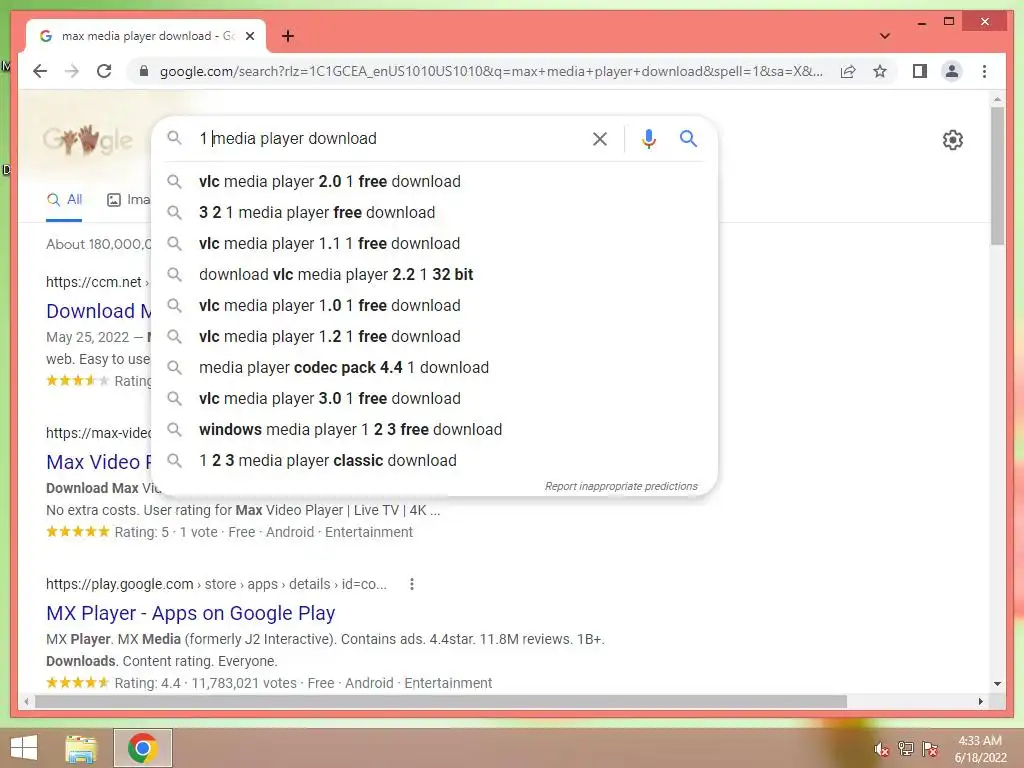Screen dimensions: 1024x768
Task: Choose suggestion vlc media player 2.0 1 free download
Action: point(434,182)
